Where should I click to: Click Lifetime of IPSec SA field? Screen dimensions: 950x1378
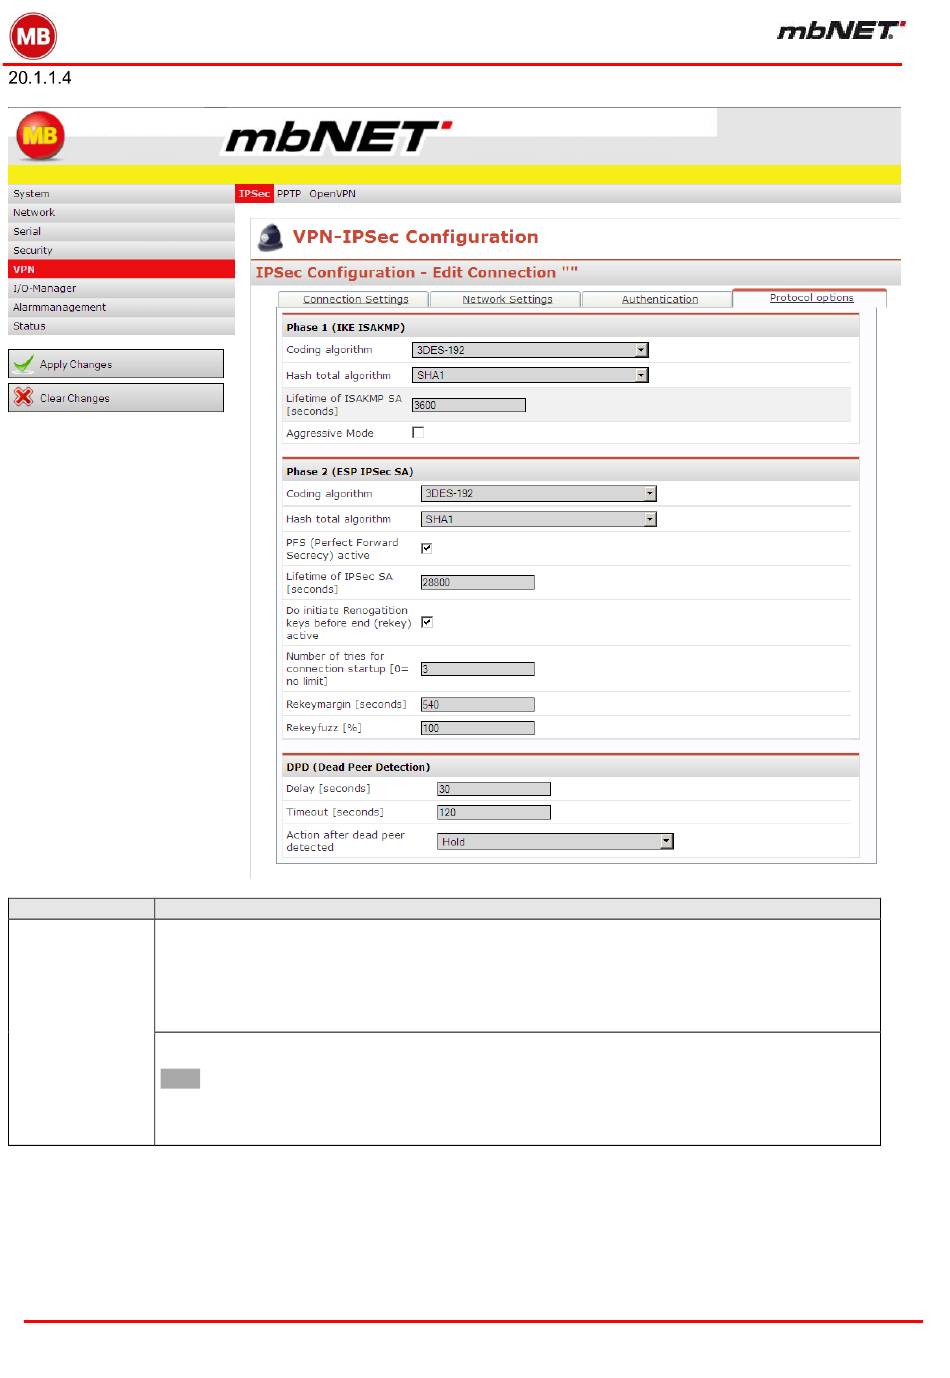(477, 582)
